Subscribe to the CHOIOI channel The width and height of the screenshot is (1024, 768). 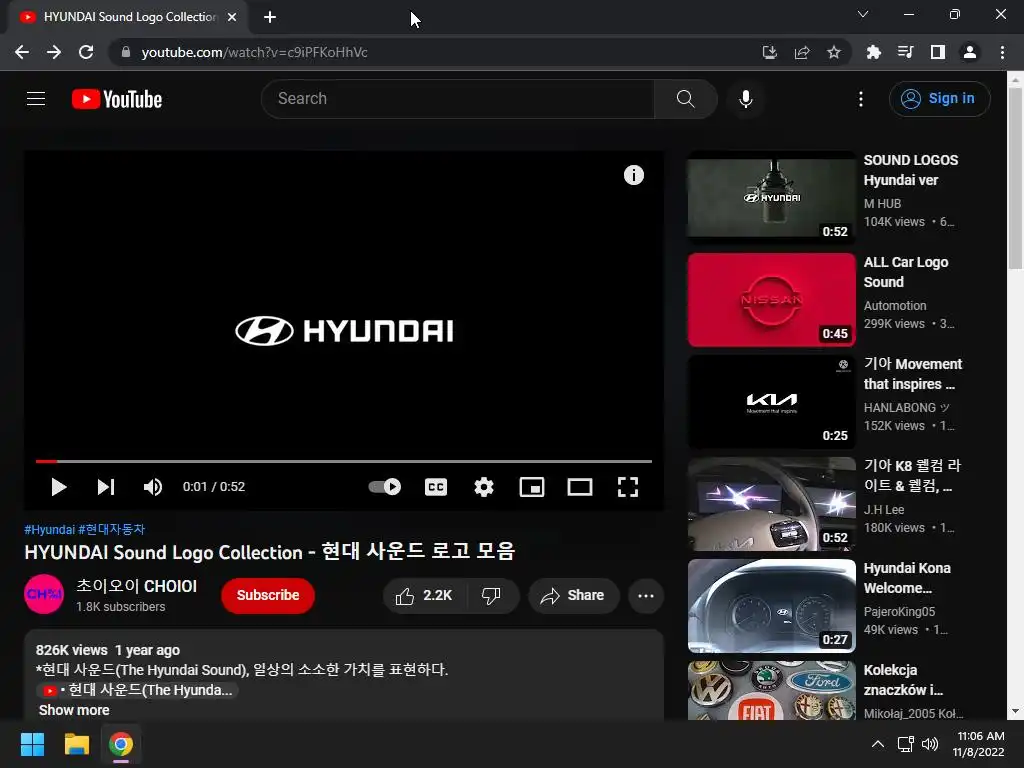[x=268, y=596]
